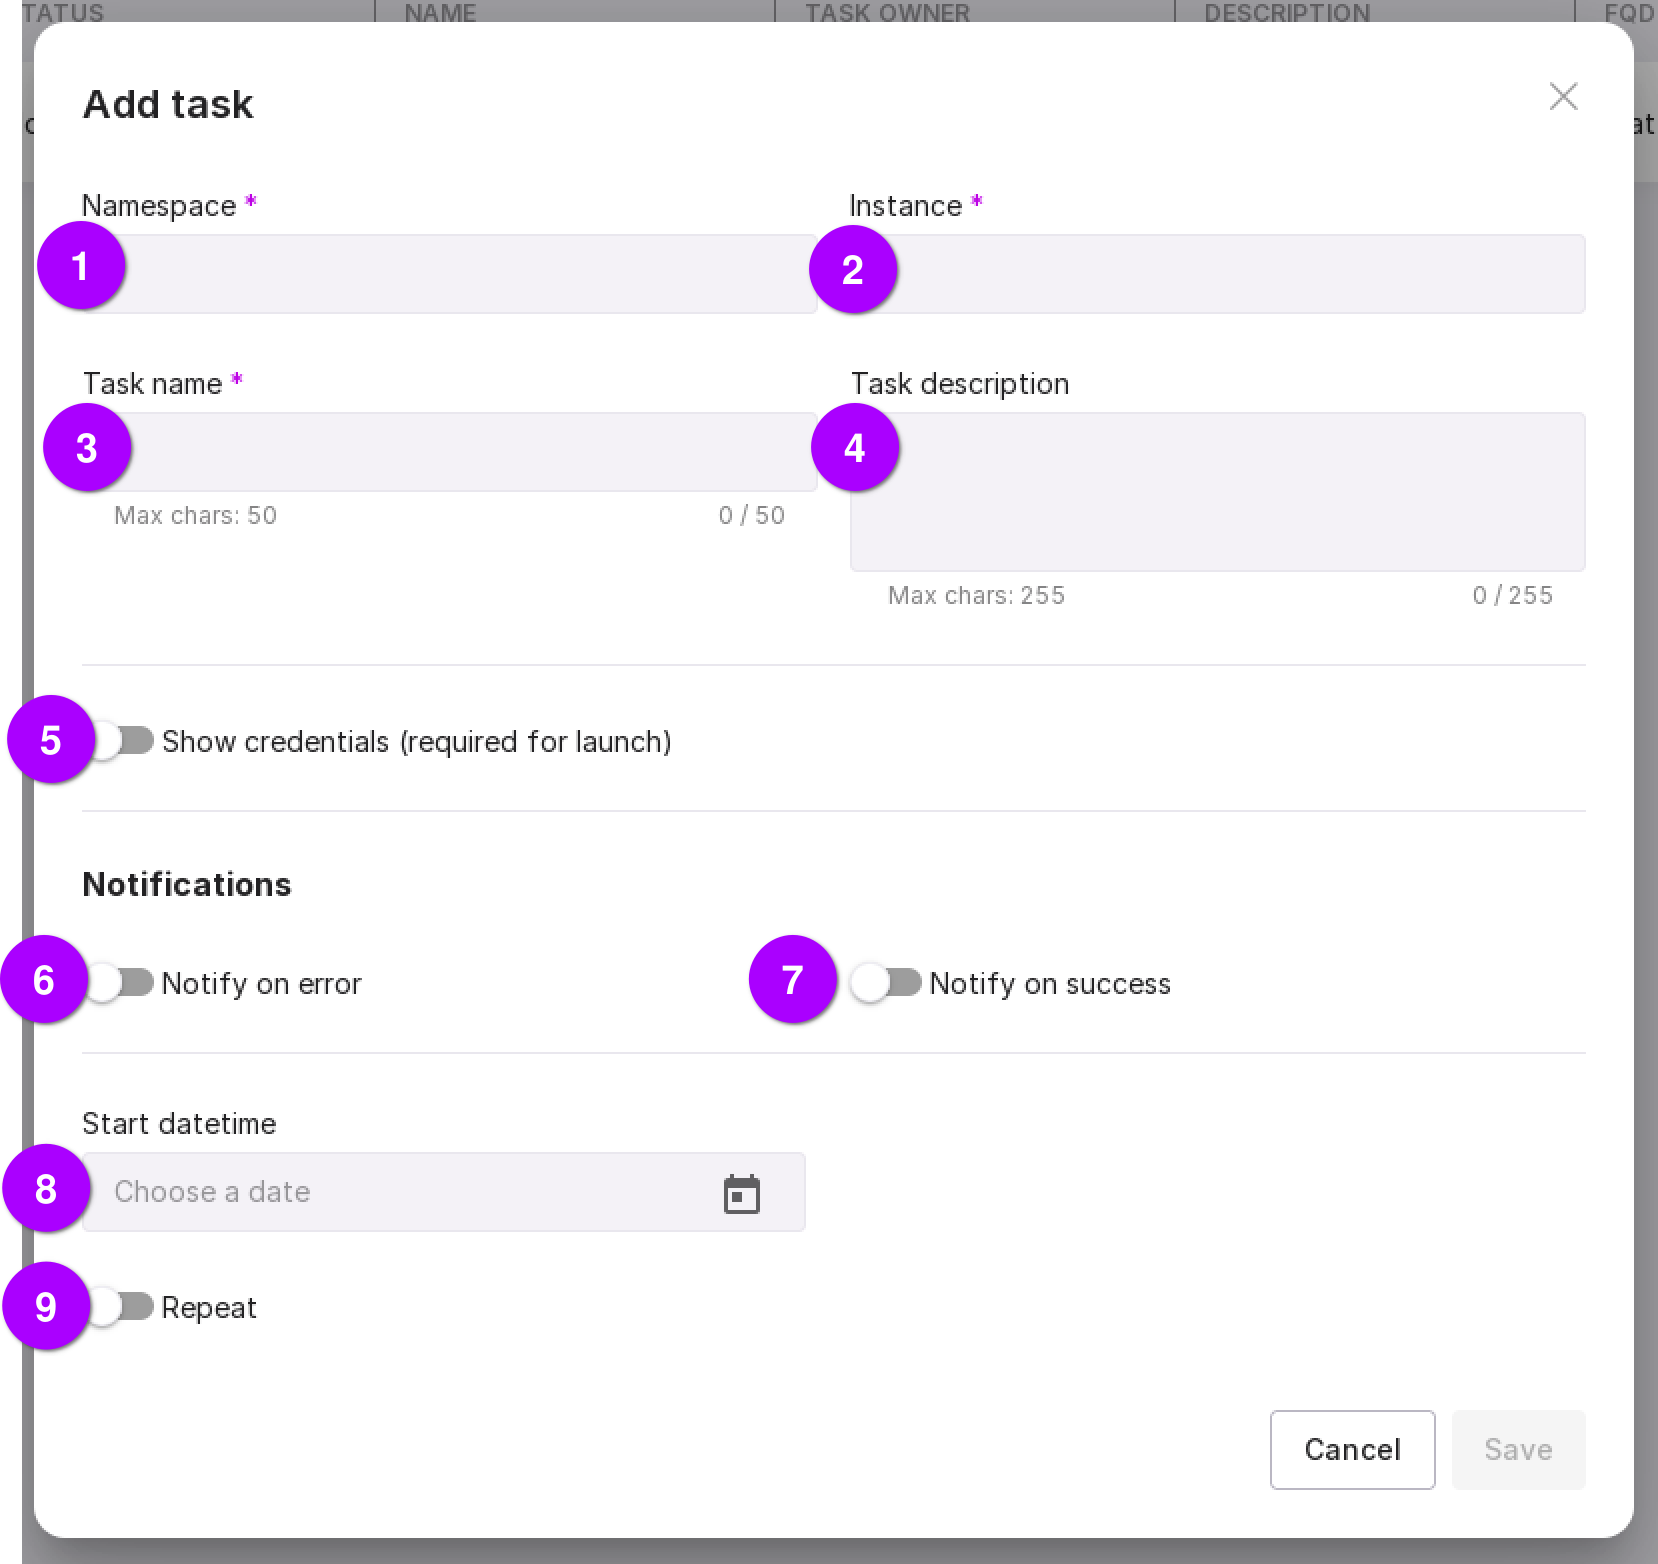Screen dimensions: 1658x1564
Task: Click the Choose a date field
Action: 400,1192
